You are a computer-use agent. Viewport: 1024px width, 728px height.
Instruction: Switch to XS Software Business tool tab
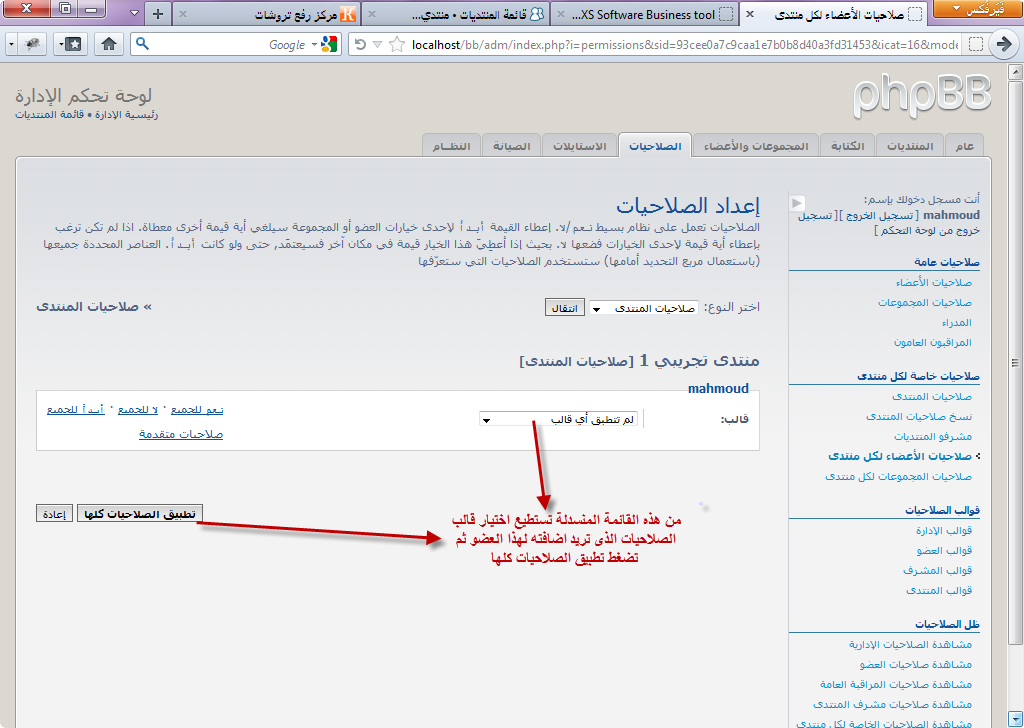[645, 14]
